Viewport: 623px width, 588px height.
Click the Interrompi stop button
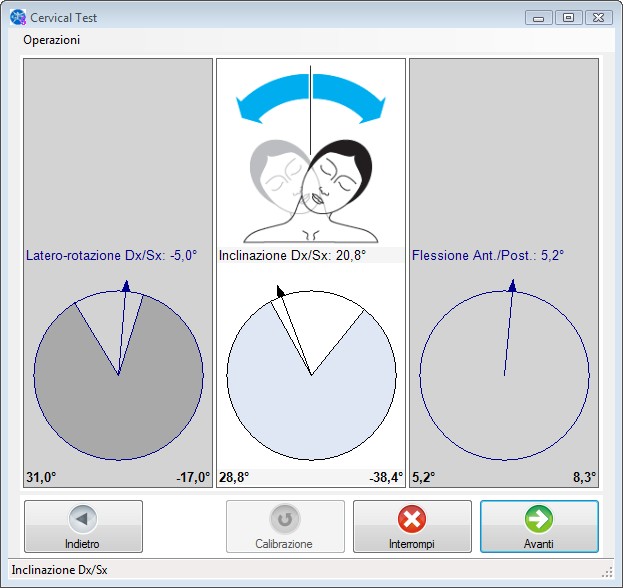click(x=412, y=526)
